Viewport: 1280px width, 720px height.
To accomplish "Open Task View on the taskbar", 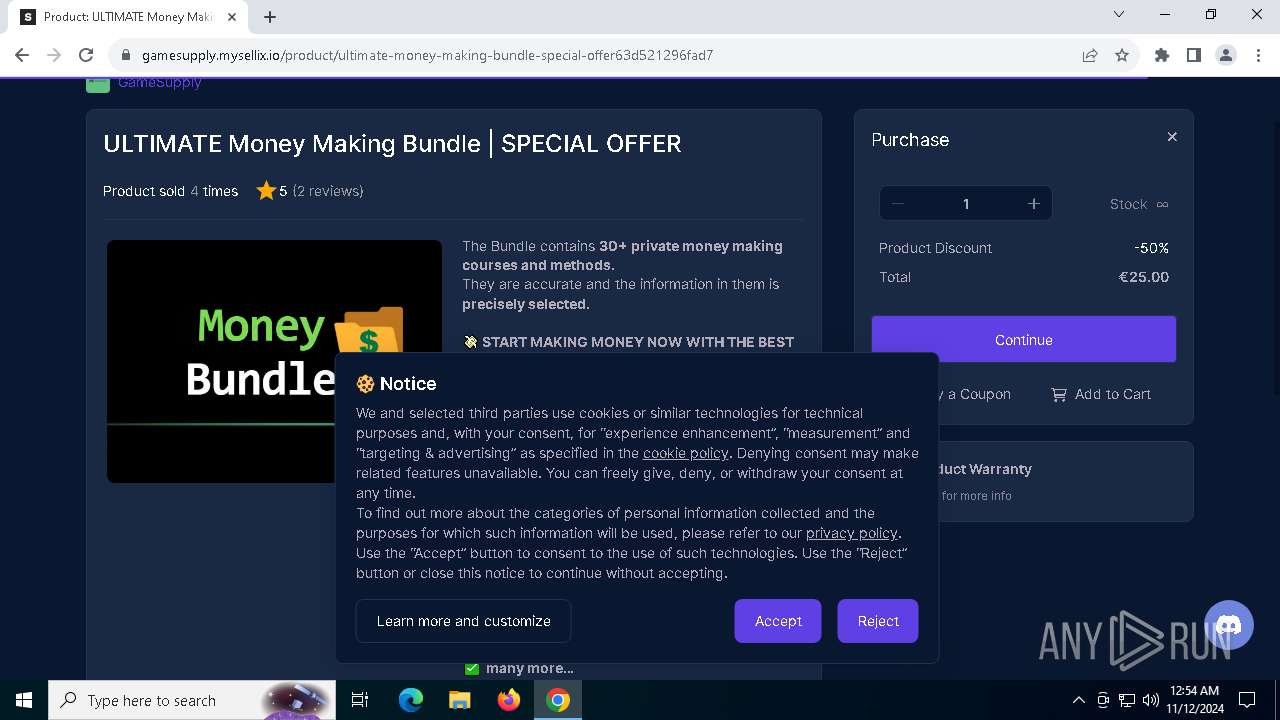I will point(360,700).
